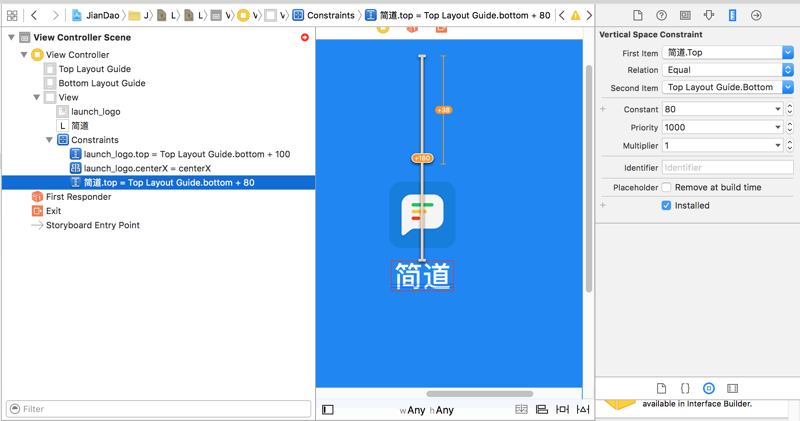This screenshot has width=800, height=421.
Task: Click the +38 constraint badge on canvas
Action: 443,110
